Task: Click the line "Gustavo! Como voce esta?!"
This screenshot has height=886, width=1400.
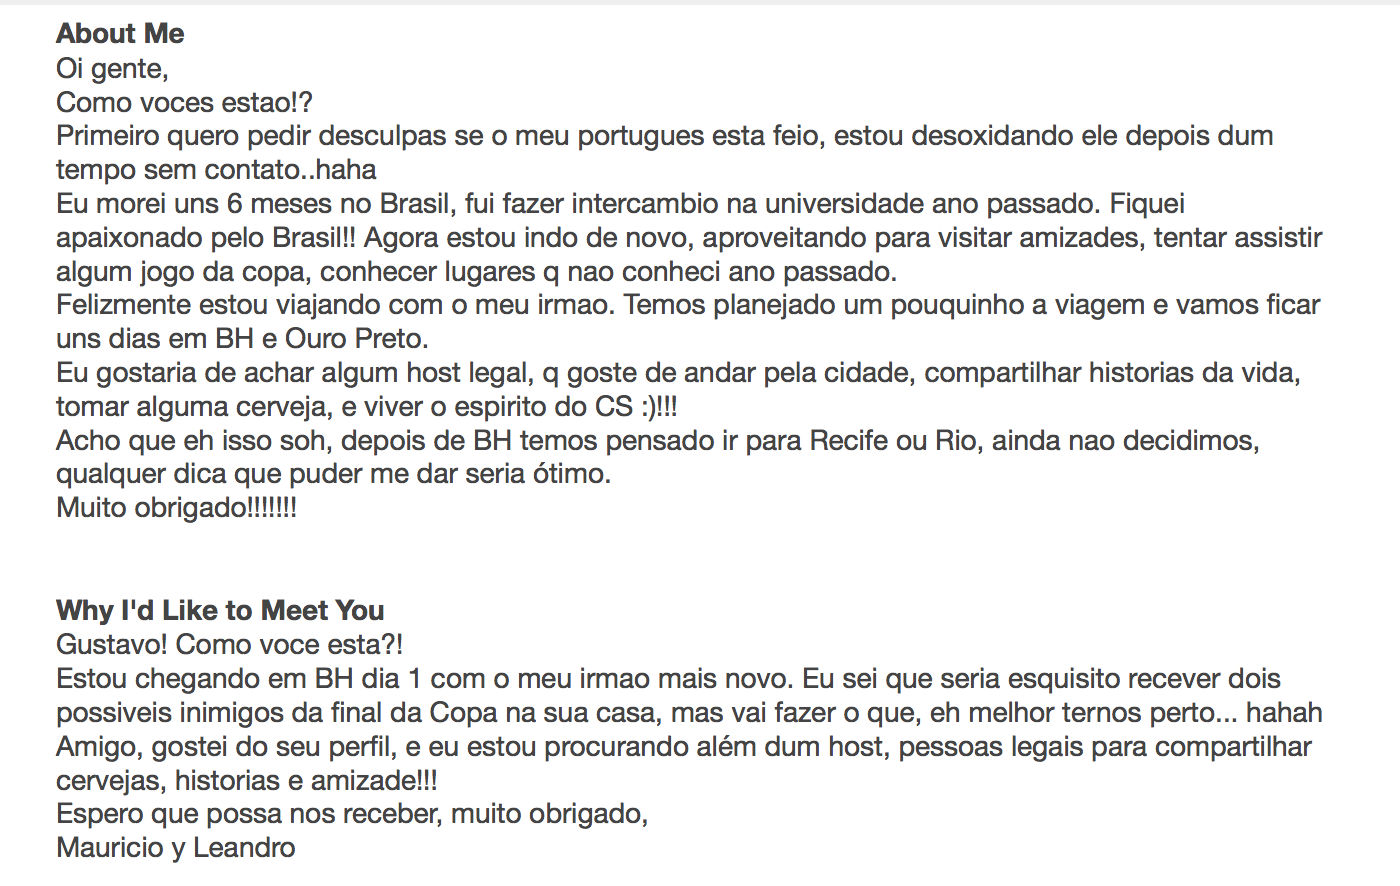Action: pos(229,645)
